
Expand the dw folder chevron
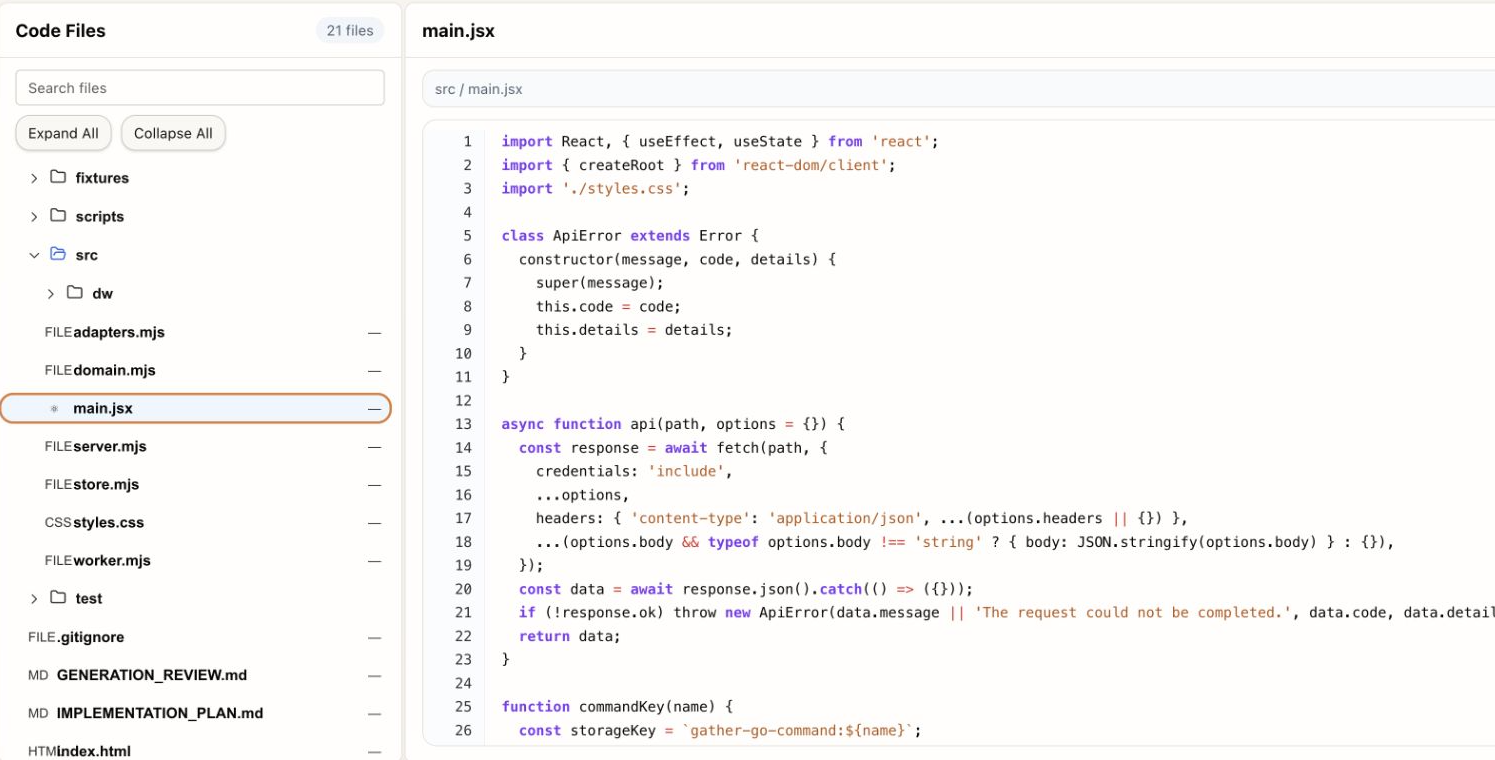click(51, 294)
